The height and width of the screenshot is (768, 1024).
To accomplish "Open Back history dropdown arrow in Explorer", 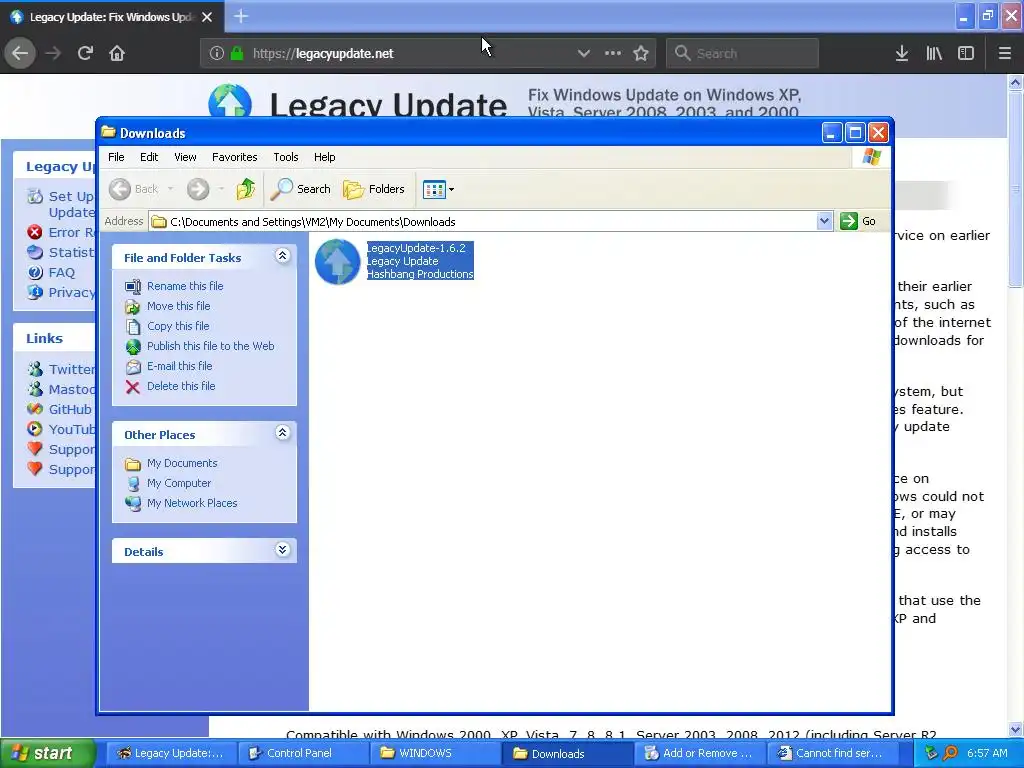I will pos(170,189).
